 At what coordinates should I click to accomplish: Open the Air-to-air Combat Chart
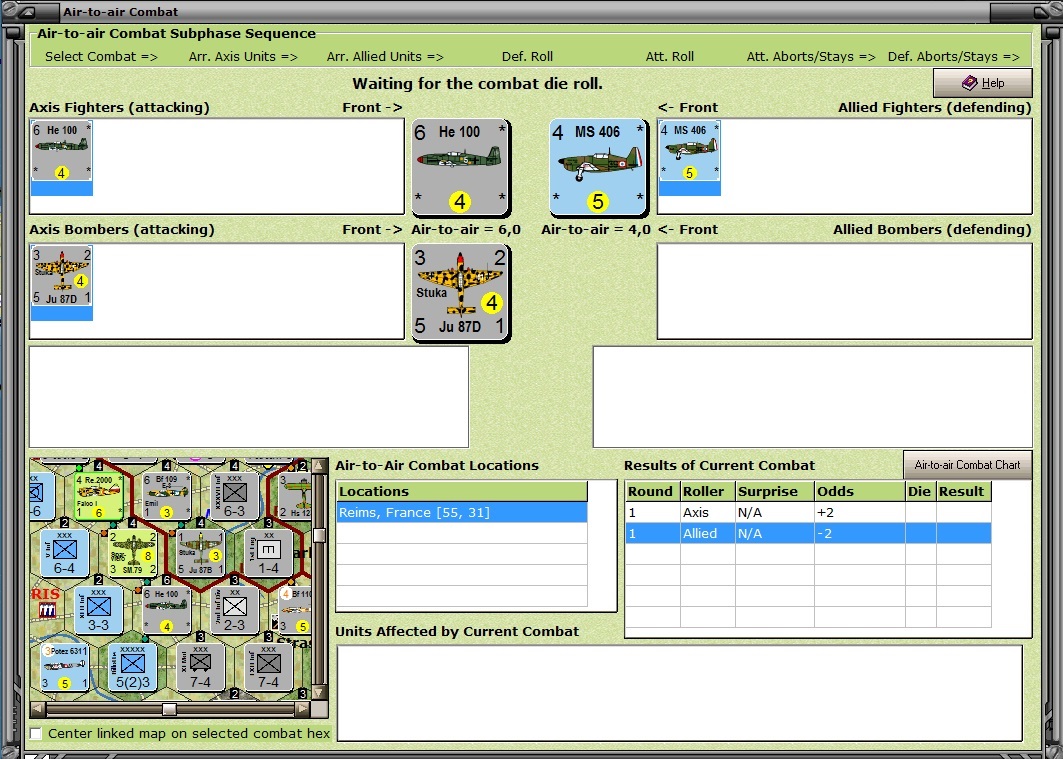(x=967, y=465)
